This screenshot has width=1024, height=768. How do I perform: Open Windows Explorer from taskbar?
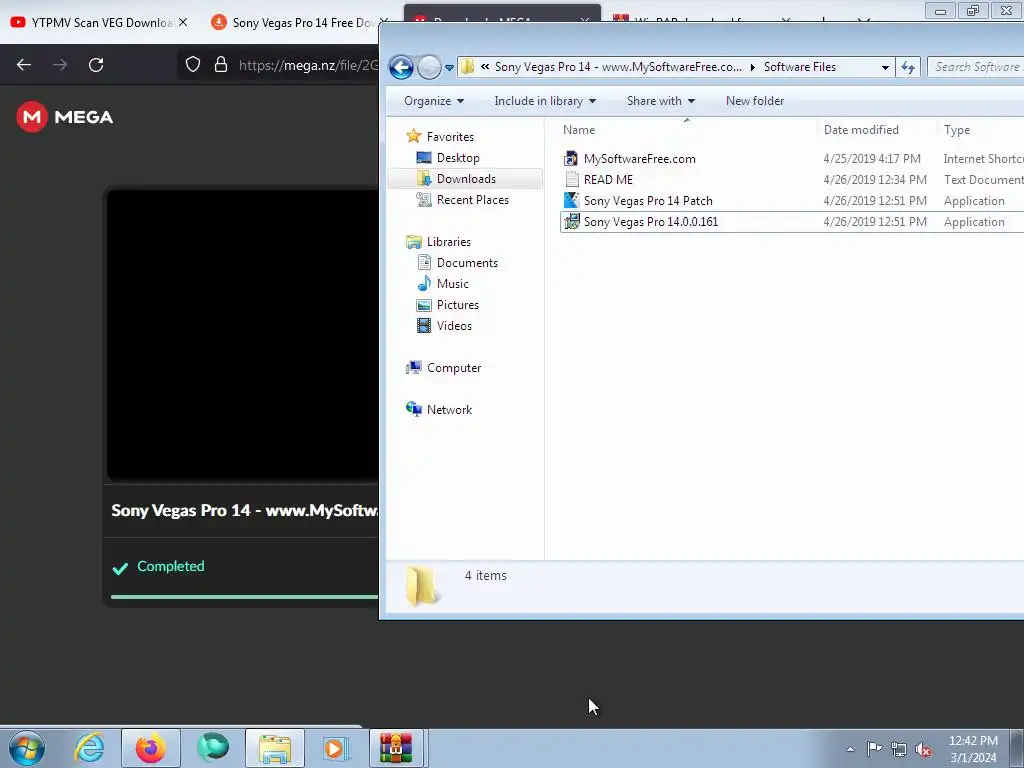tap(275, 748)
